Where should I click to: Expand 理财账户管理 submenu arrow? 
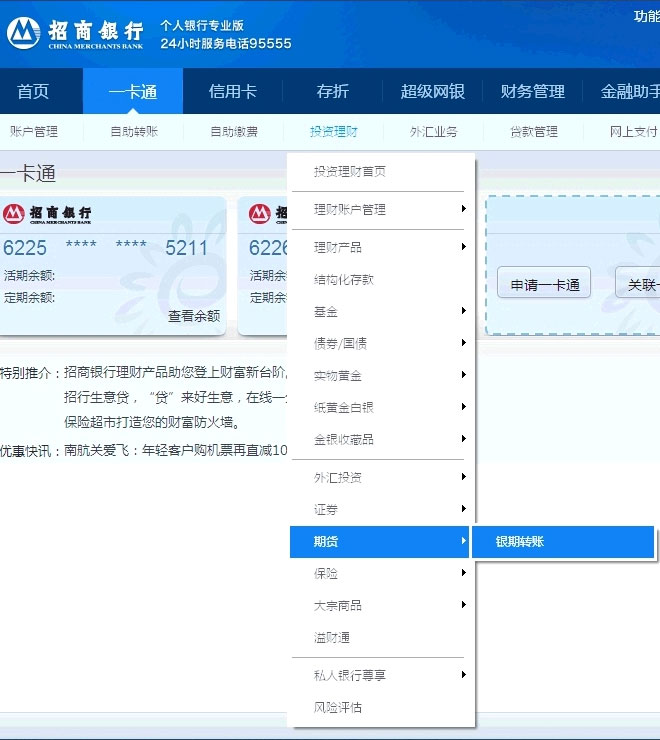(x=464, y=209)
